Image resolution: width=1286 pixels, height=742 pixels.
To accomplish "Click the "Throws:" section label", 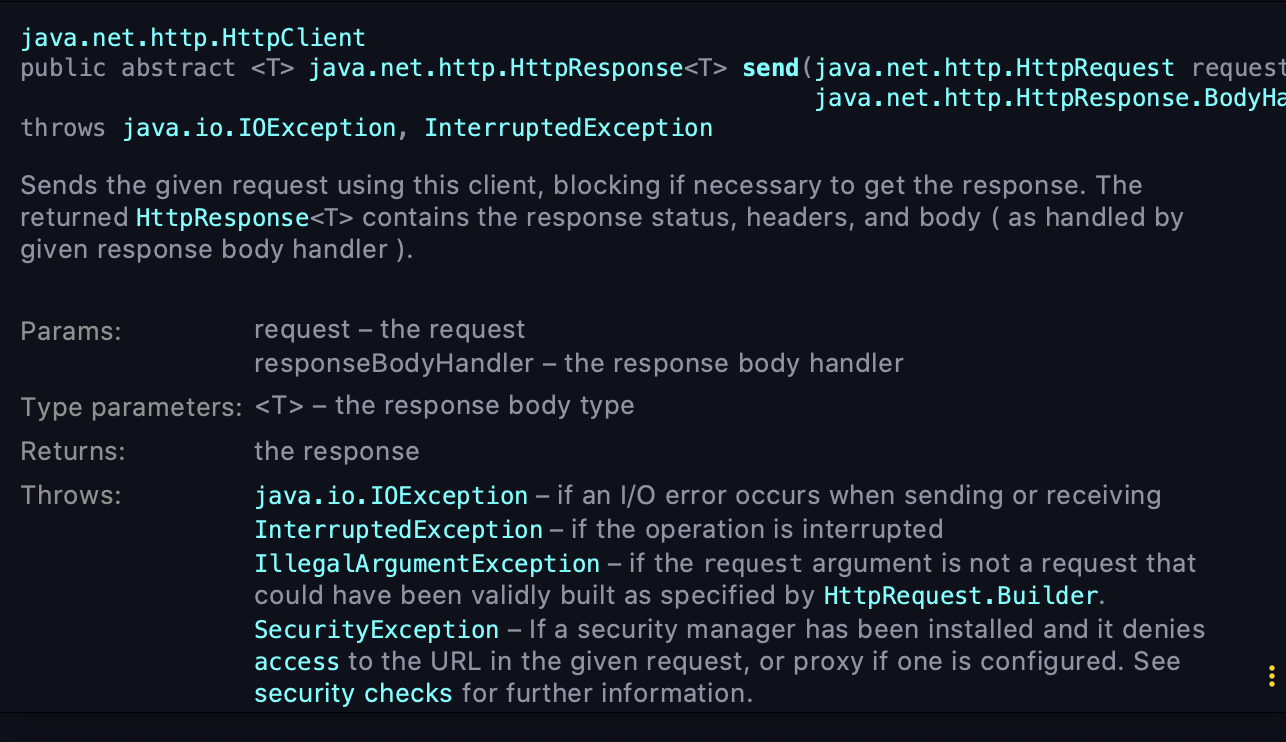I will point(70,495).
